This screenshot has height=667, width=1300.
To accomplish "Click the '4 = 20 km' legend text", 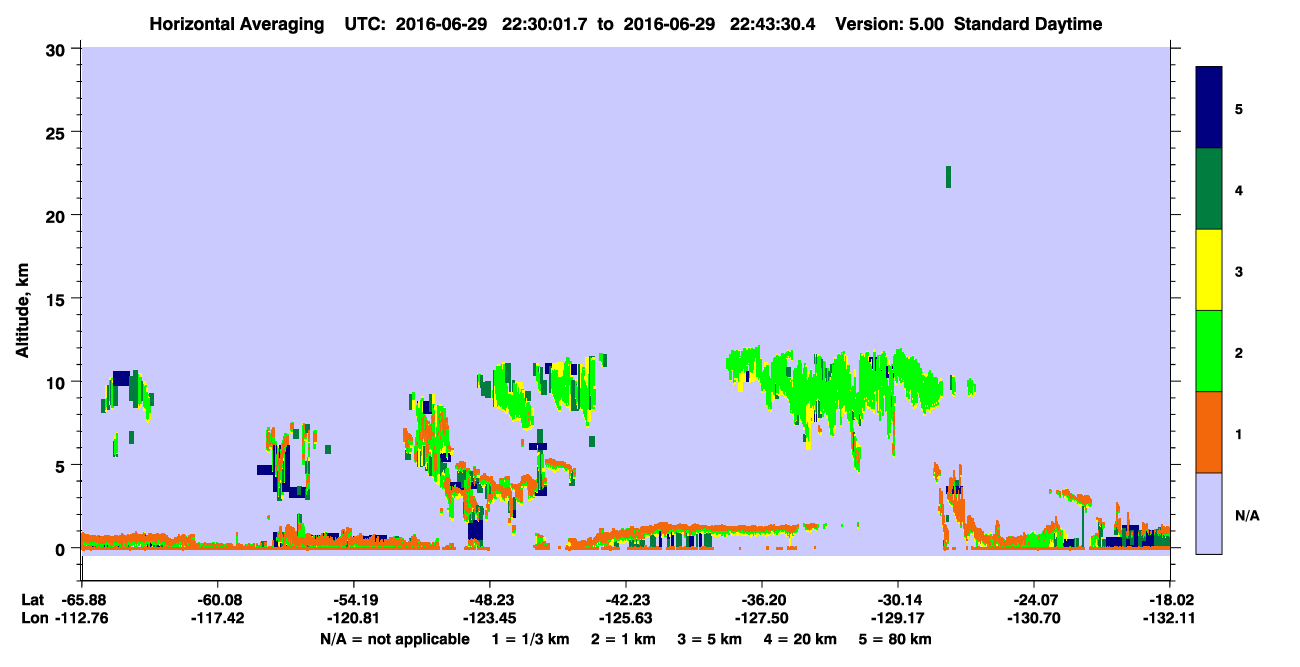I will tap(800, 639).
